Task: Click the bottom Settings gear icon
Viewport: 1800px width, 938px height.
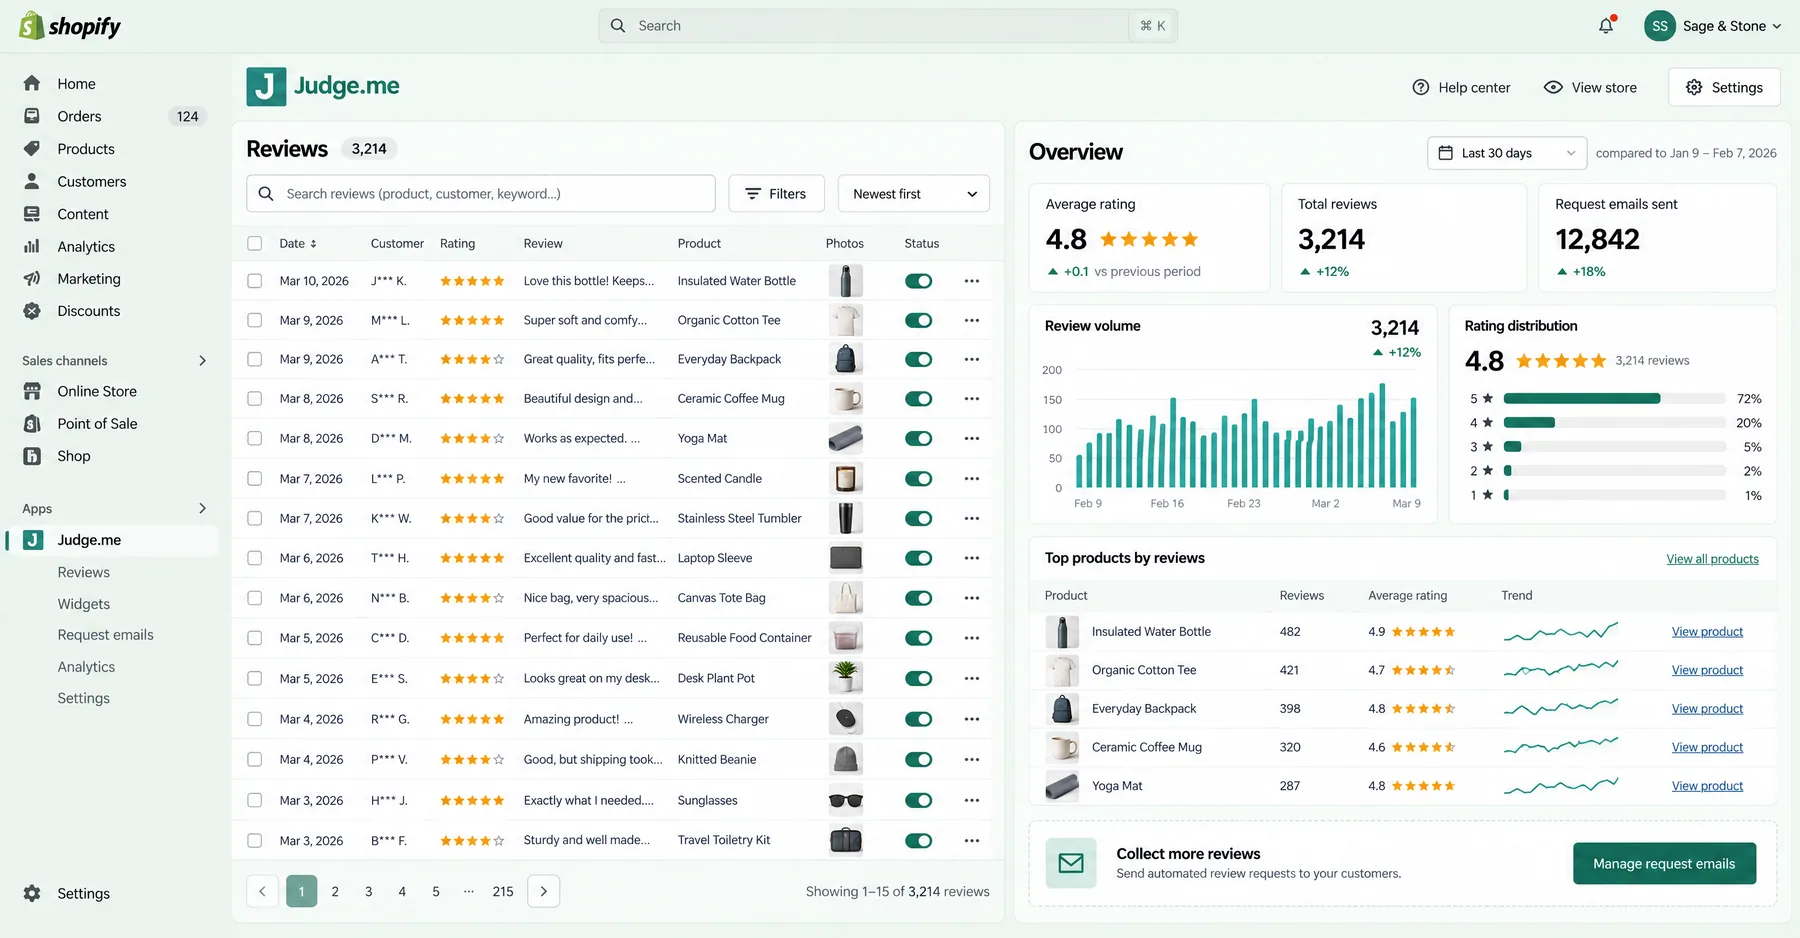Action: click(32, 894)
